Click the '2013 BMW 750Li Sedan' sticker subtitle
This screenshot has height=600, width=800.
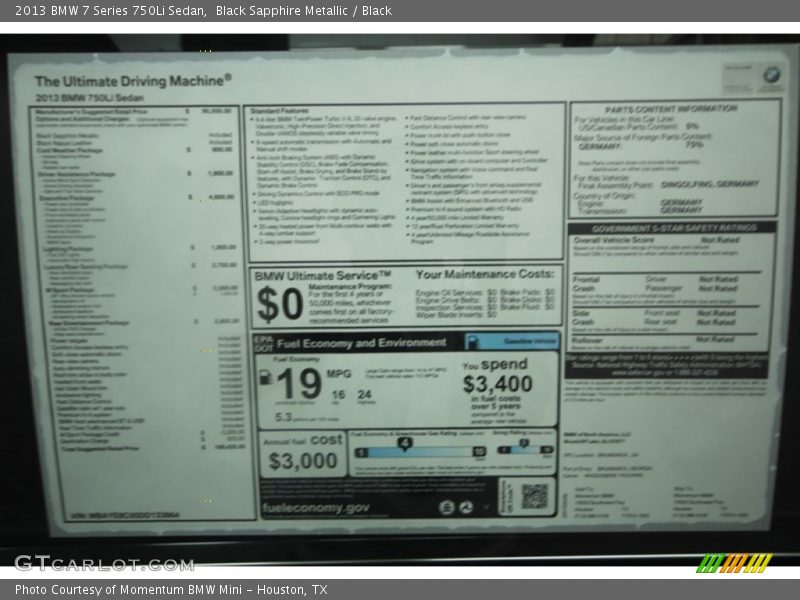tap(89, 97)
